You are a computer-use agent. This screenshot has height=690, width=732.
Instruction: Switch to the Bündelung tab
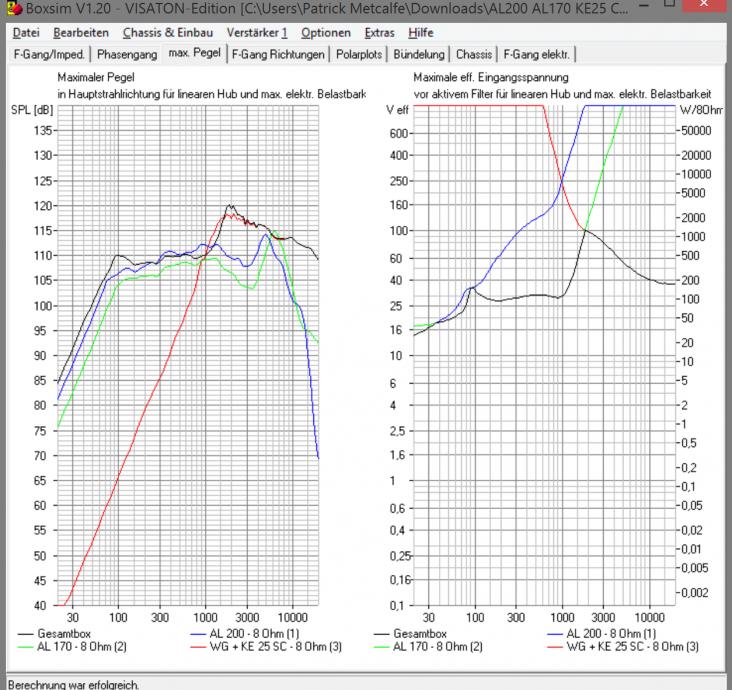pos(419,54)
